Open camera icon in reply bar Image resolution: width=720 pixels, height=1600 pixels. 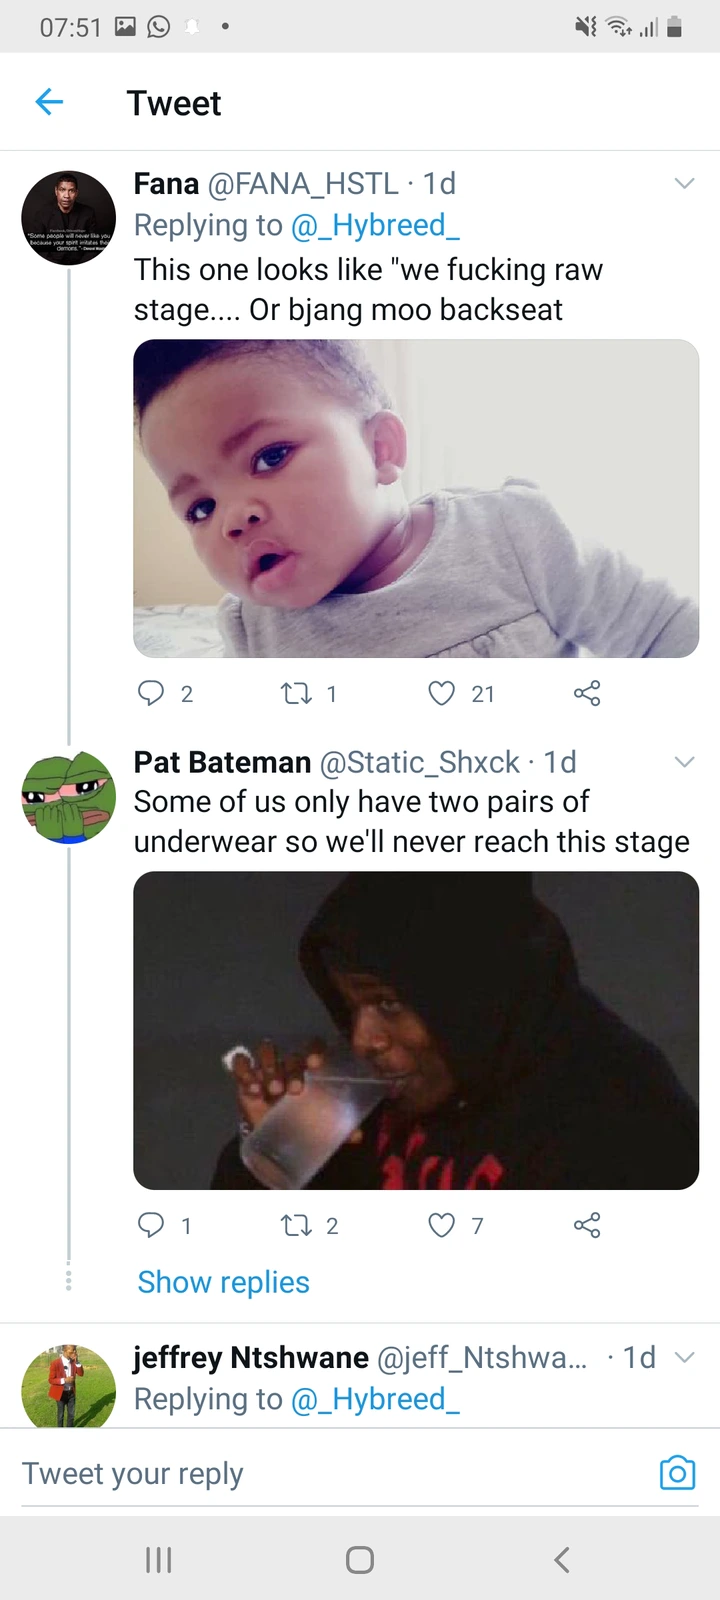pyautogui.click(x=677, y=1472)
